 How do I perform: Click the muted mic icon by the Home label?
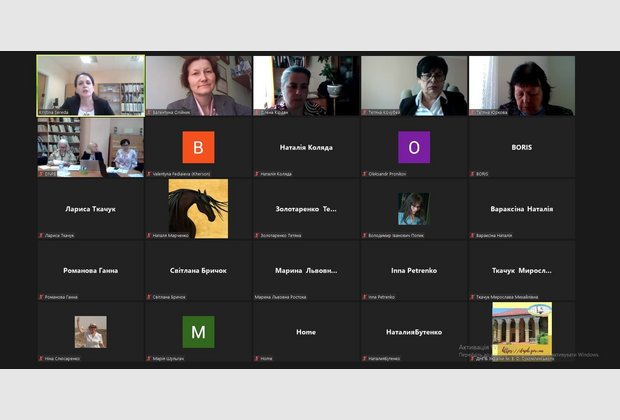(257, 358)
